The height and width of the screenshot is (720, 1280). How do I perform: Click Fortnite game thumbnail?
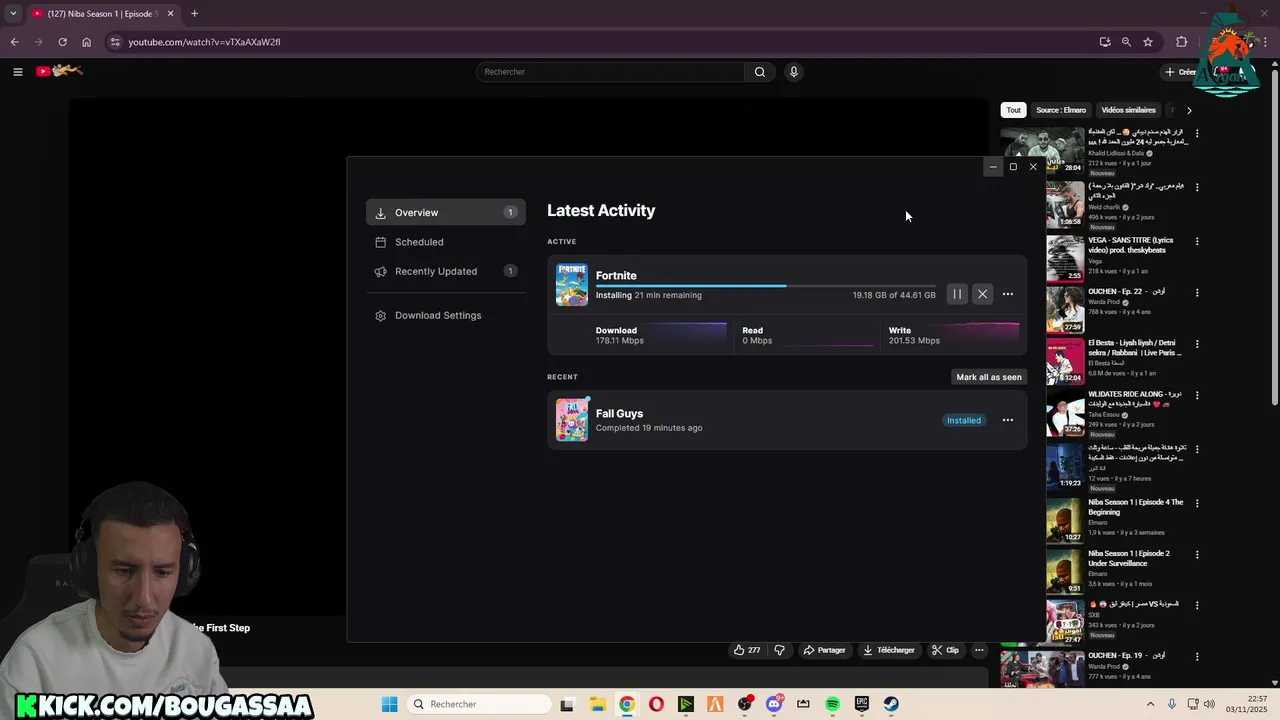tap(572, 285)
